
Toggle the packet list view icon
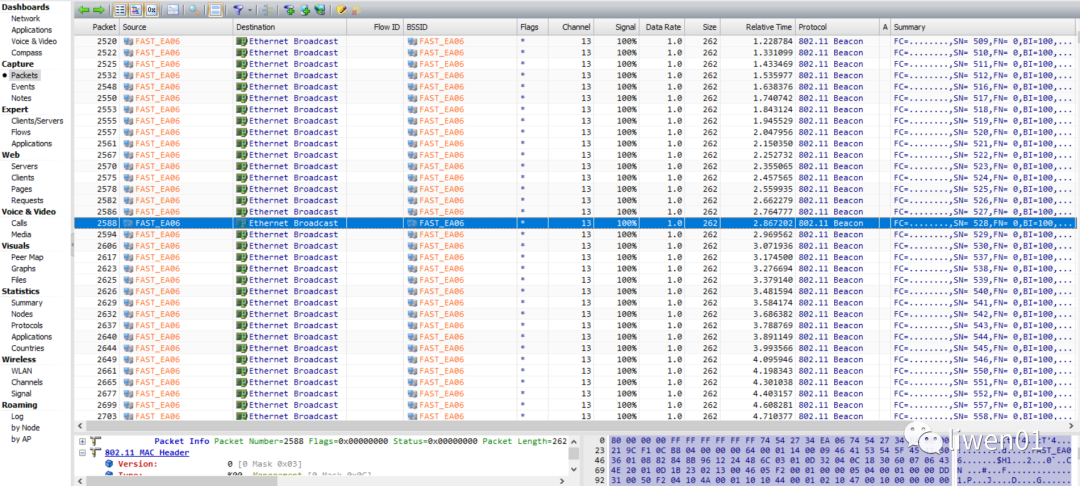tap(120, 10)
